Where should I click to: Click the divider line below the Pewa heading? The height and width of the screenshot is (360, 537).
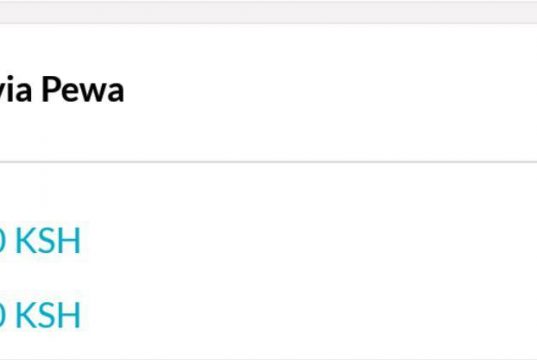268,161
